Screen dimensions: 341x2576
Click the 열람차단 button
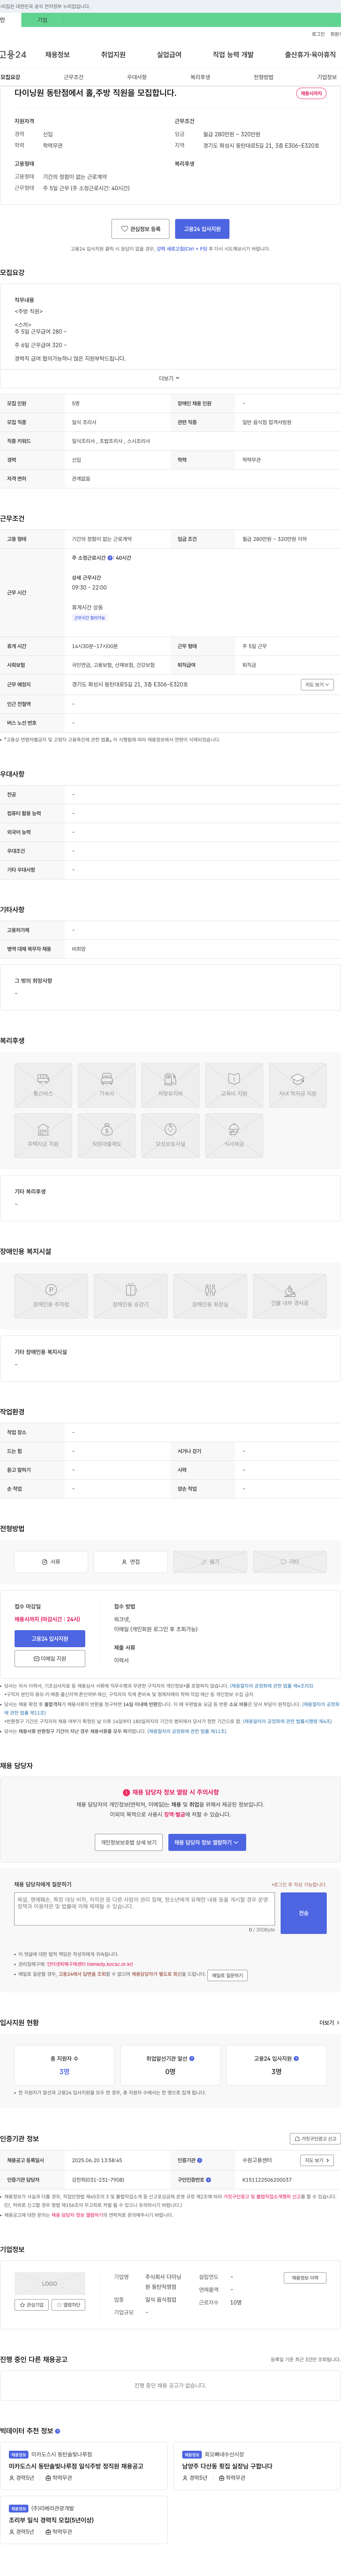point(68,2305)
